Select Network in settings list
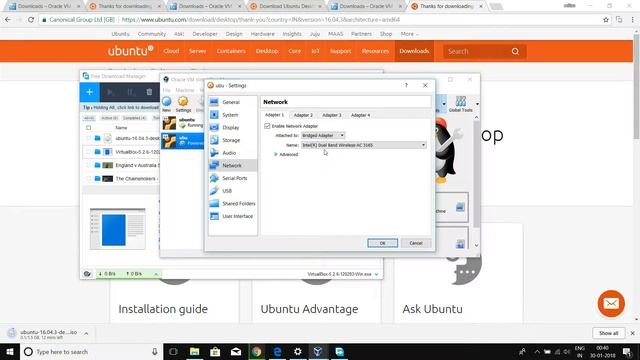The image size is (640, 360). point(232,166)
